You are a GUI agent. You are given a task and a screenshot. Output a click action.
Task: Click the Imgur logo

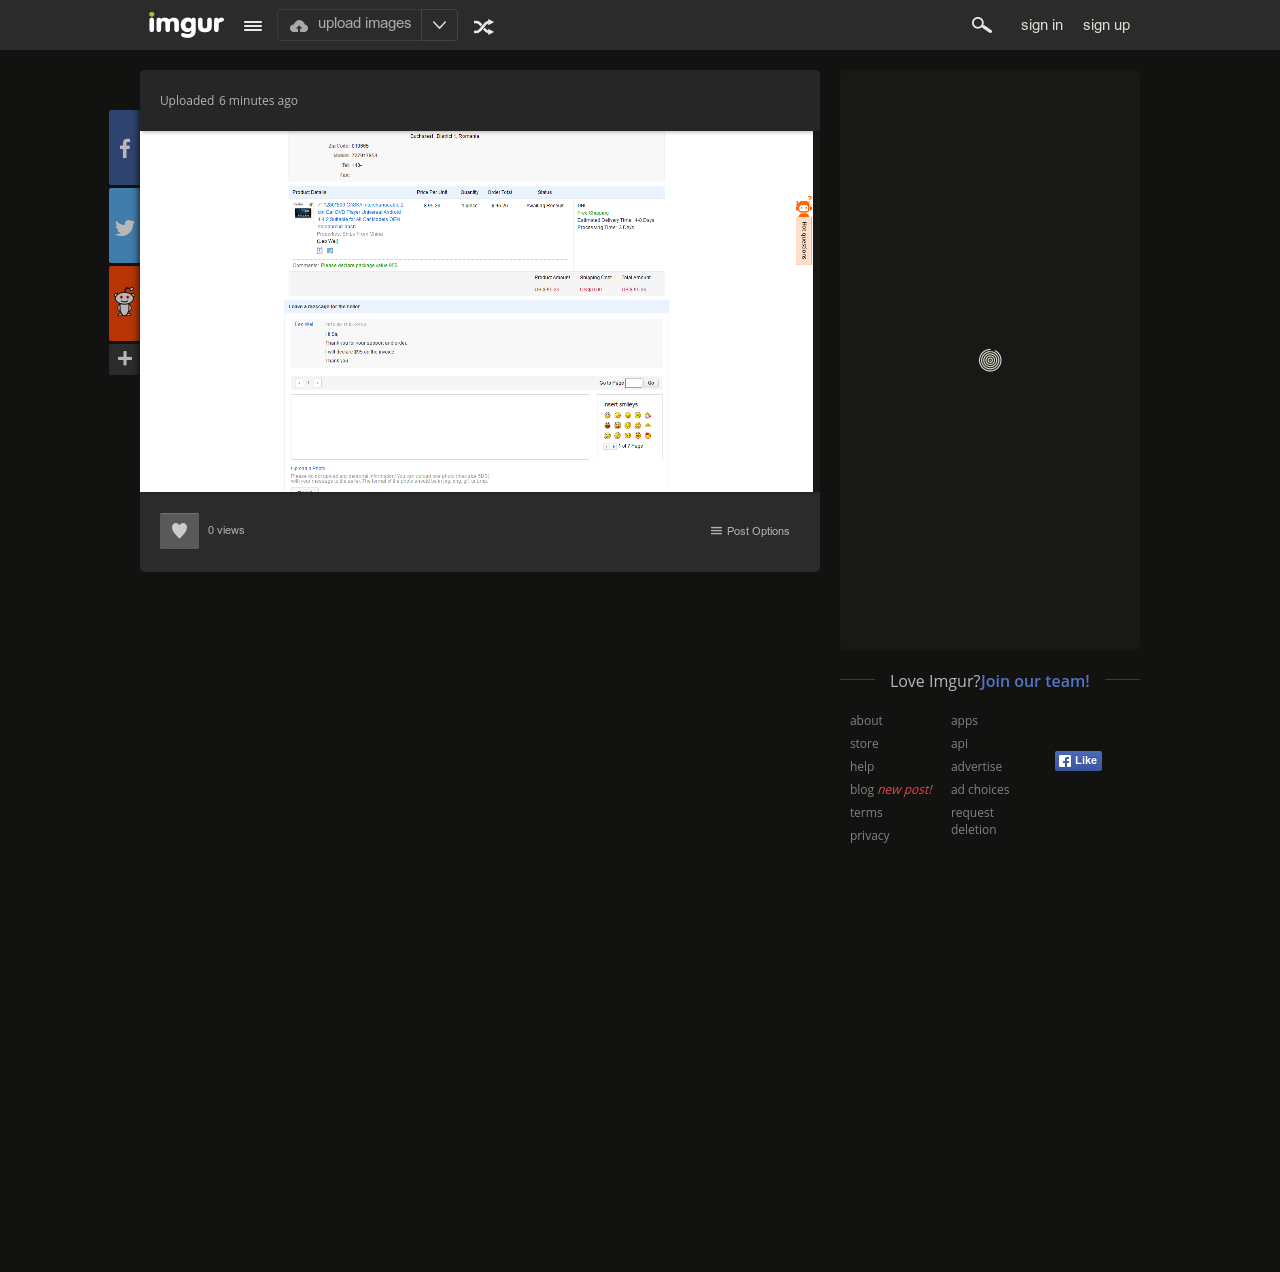pyautogui.click(x=186, y=24)
